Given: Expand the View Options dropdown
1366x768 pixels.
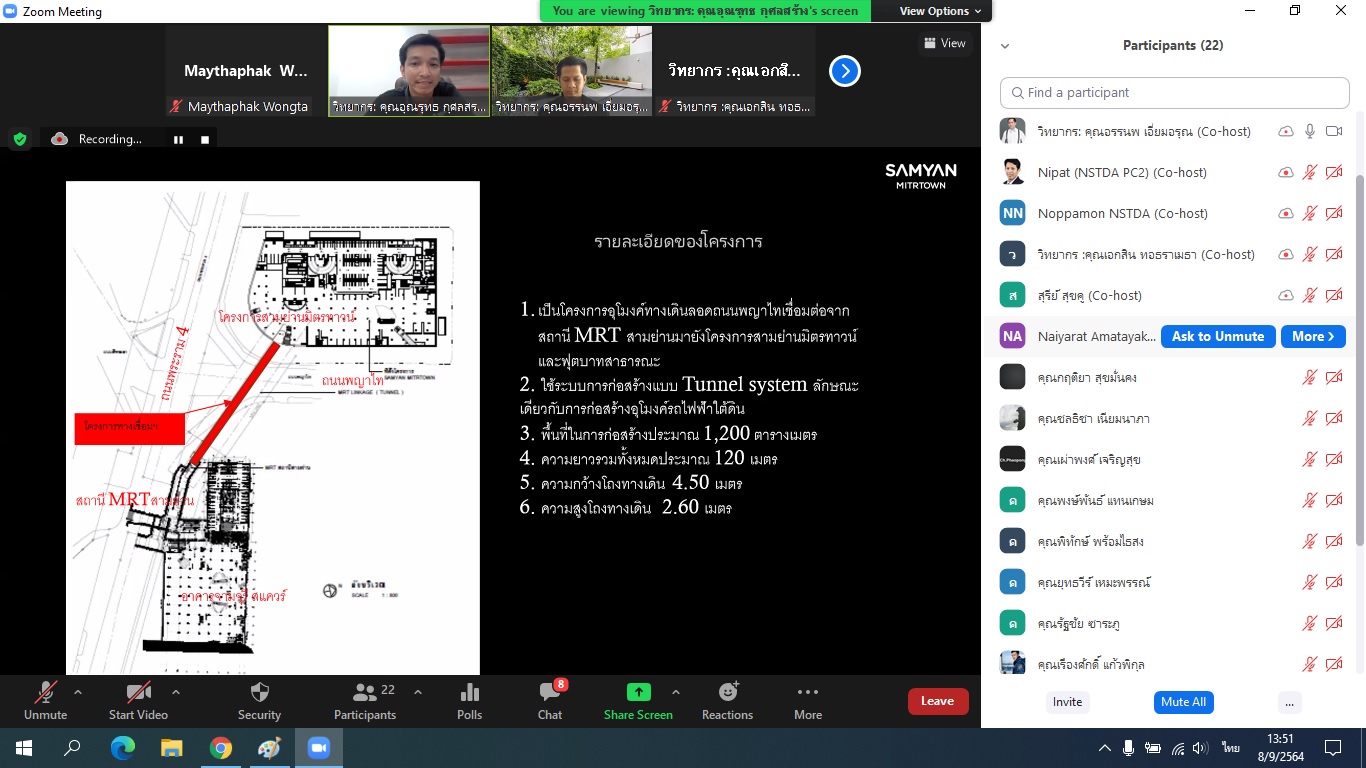Looking at the screenshot, I should click(x=939, y=11).
